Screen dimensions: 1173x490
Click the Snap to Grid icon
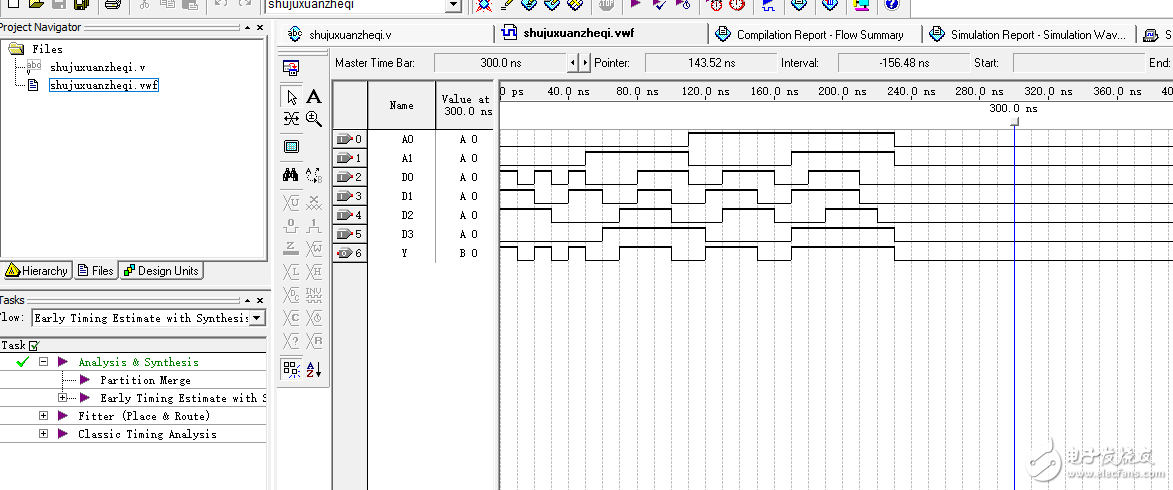coord(291,369)
